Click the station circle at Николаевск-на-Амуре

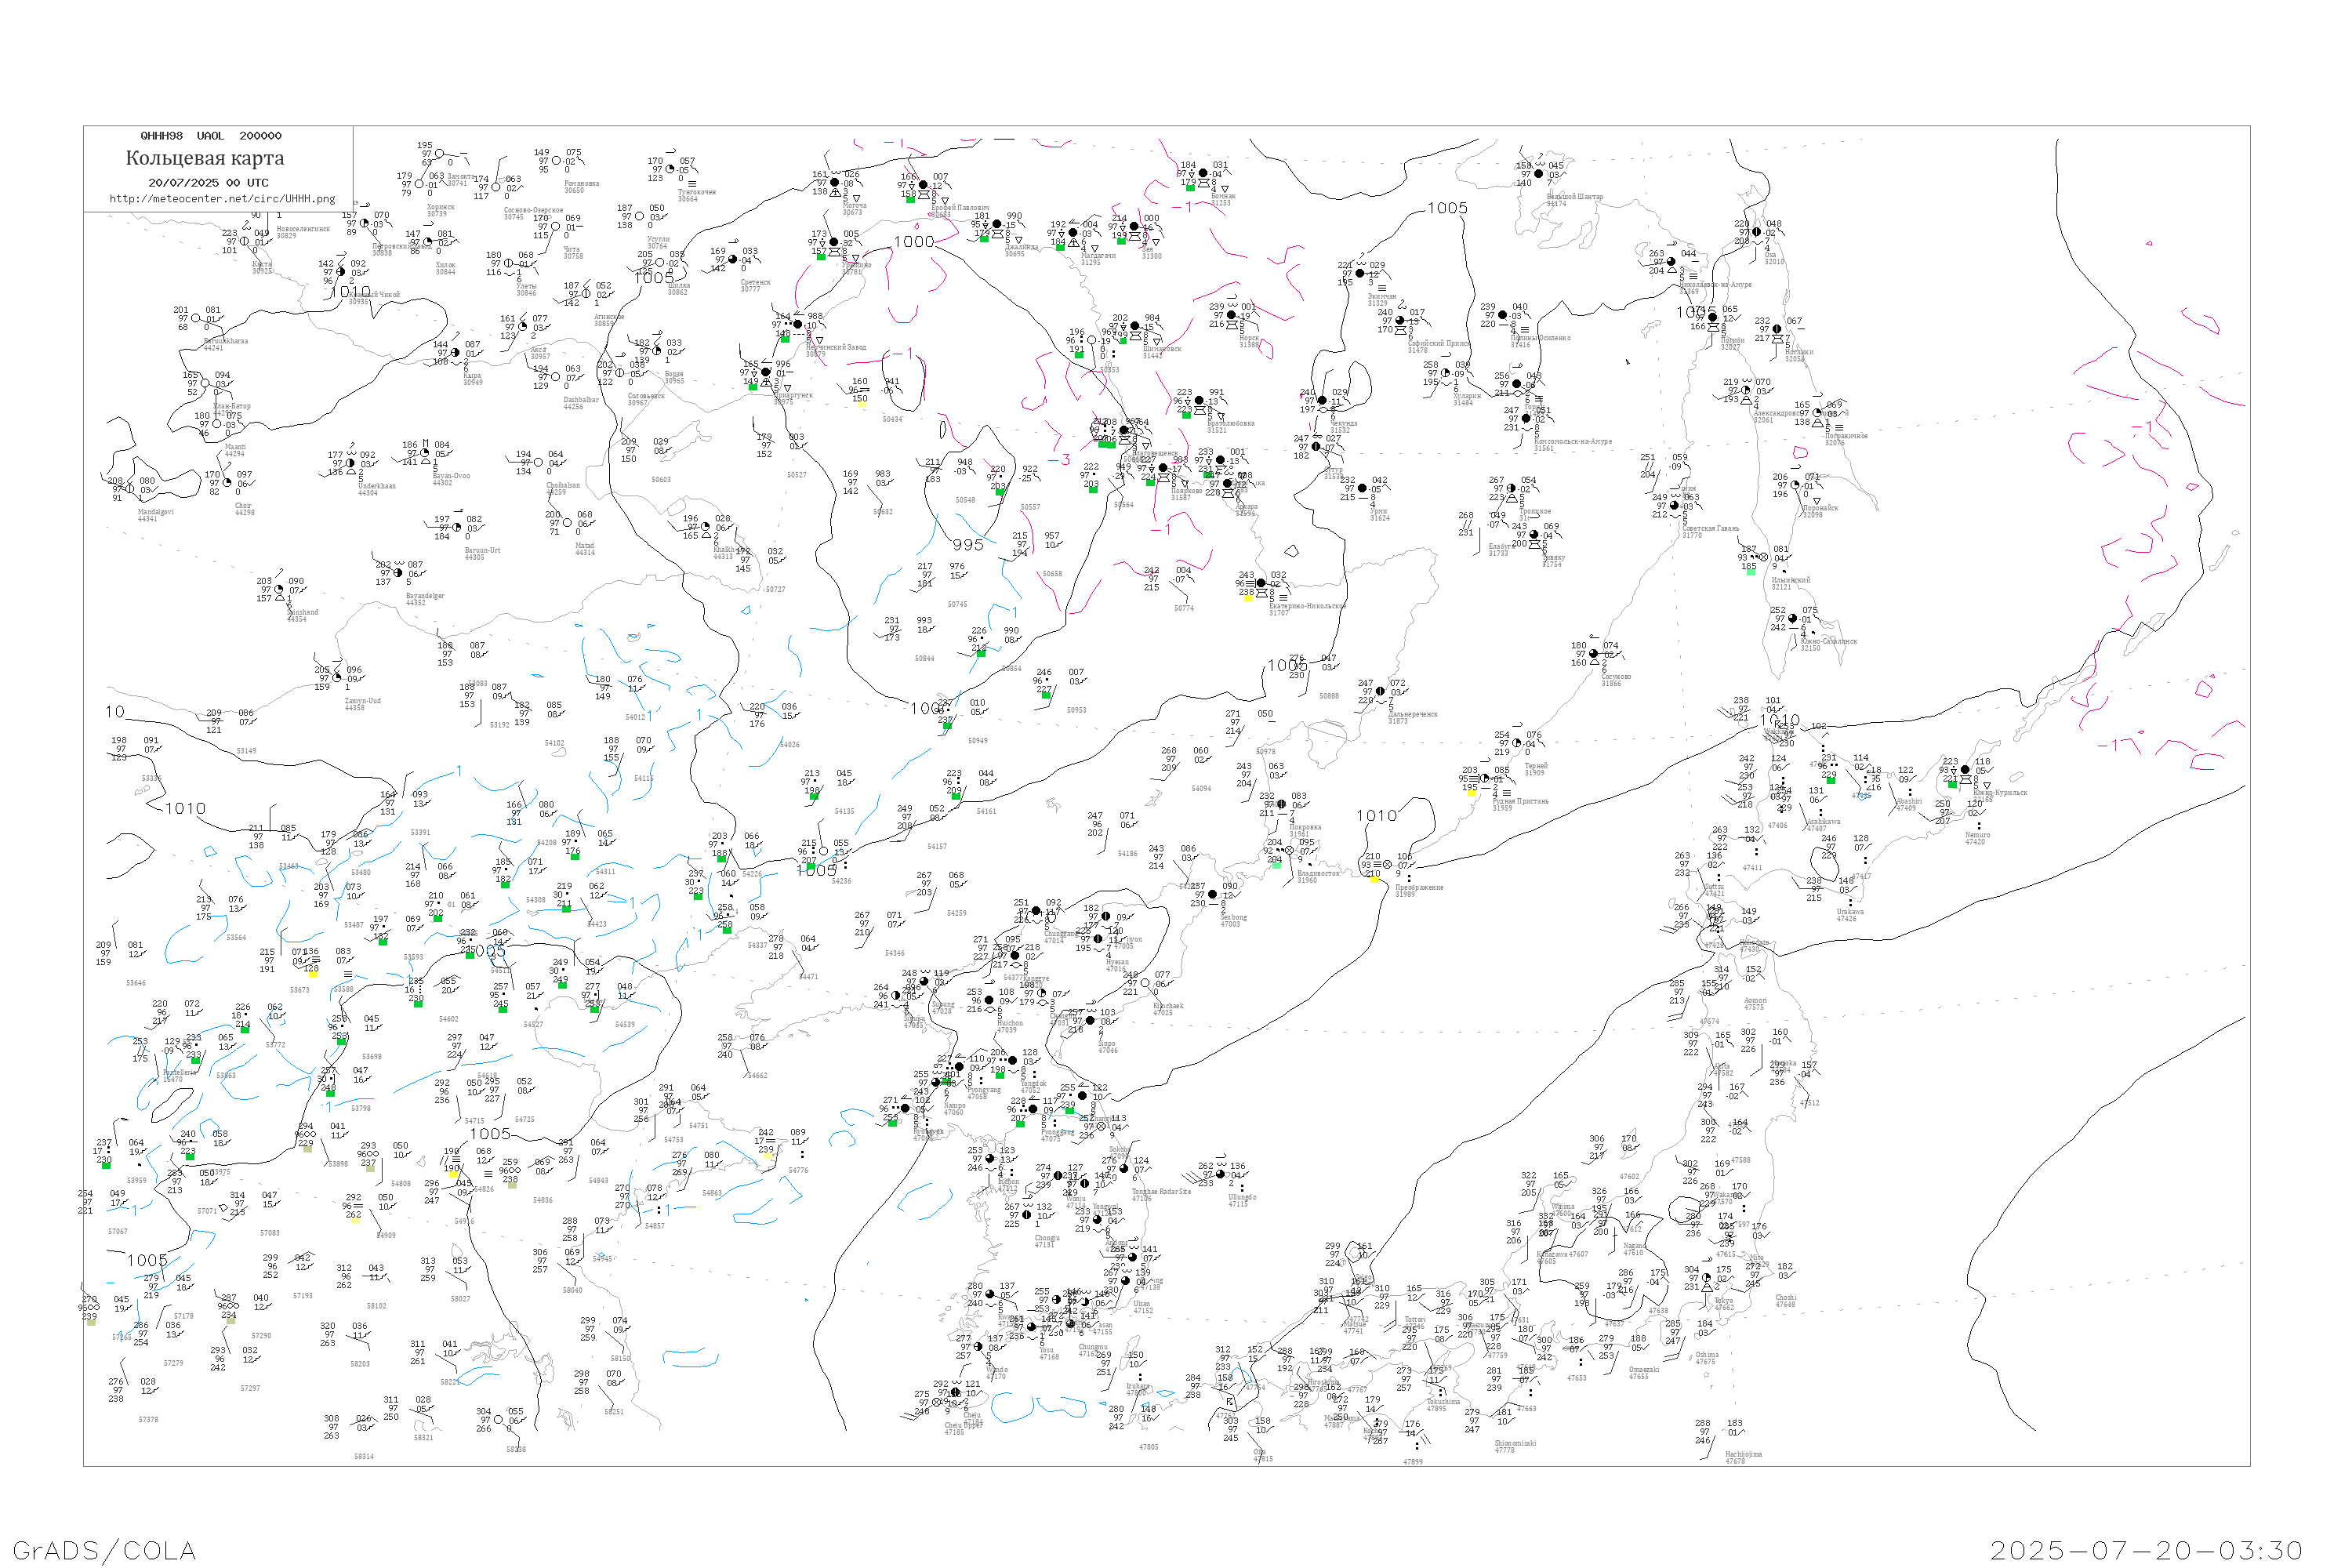pyautogui.click(x=1672, y=262)
